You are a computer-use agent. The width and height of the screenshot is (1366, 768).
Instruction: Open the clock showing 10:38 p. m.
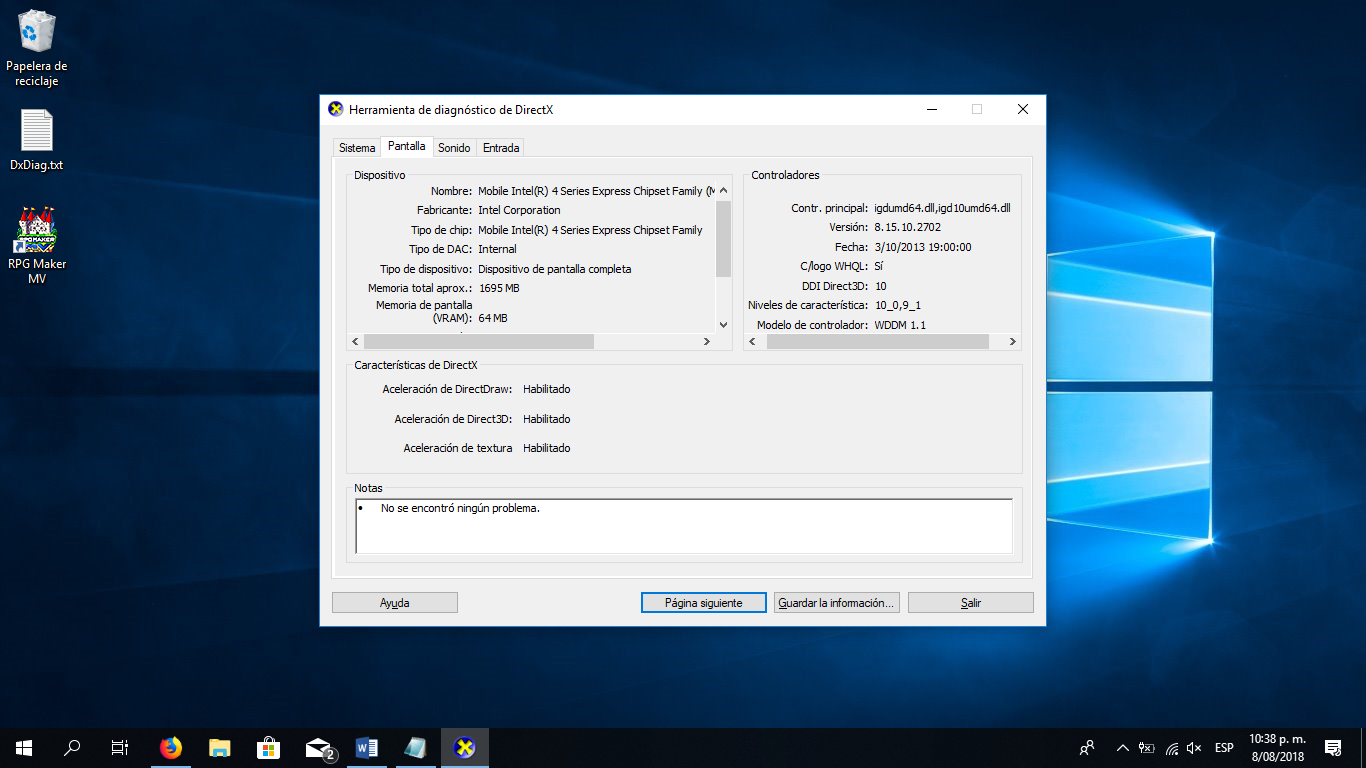pos(1277,747)
